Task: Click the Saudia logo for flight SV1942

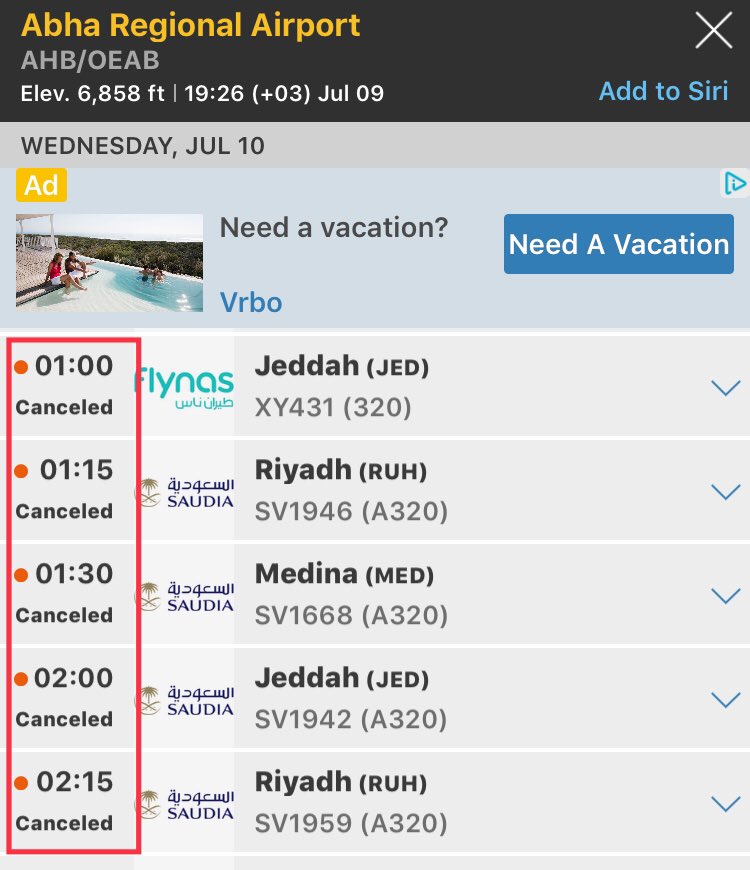Action: 185,700
